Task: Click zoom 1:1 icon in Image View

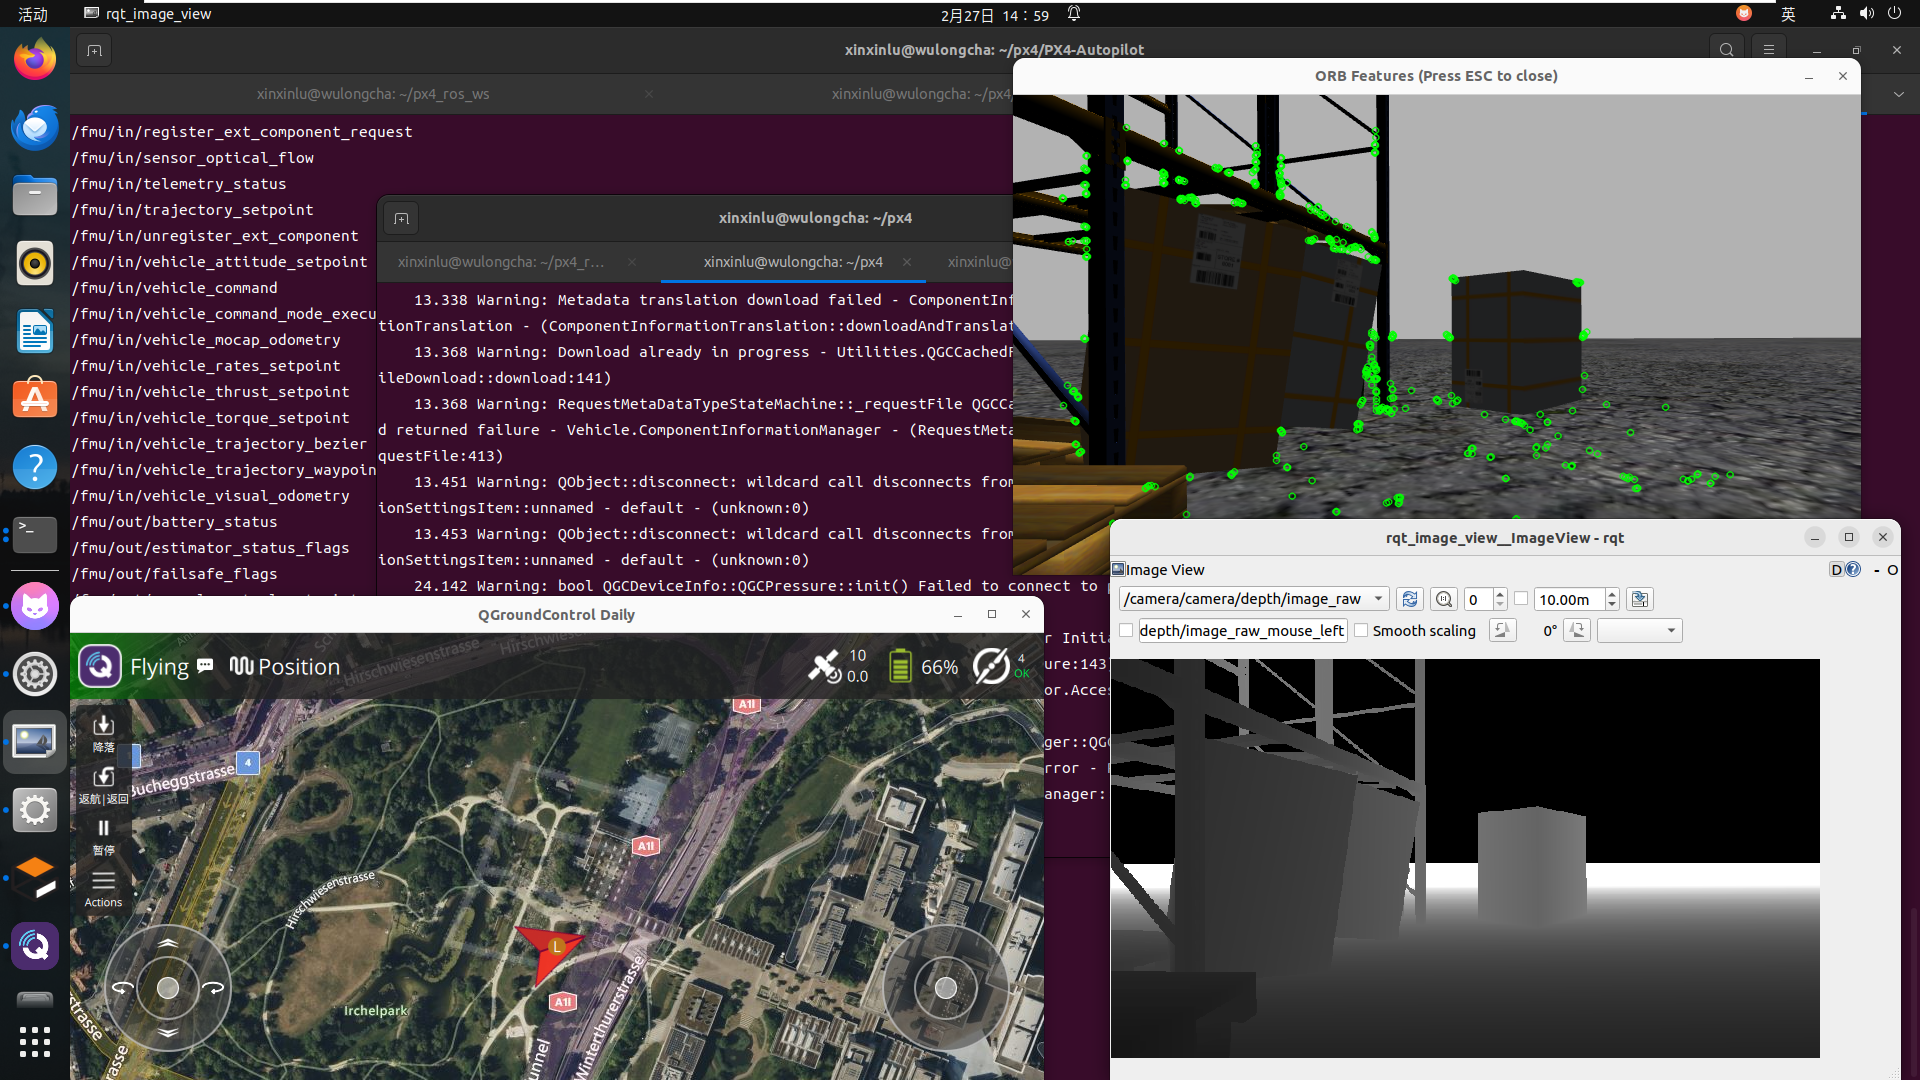Action: coord(1444,599)
